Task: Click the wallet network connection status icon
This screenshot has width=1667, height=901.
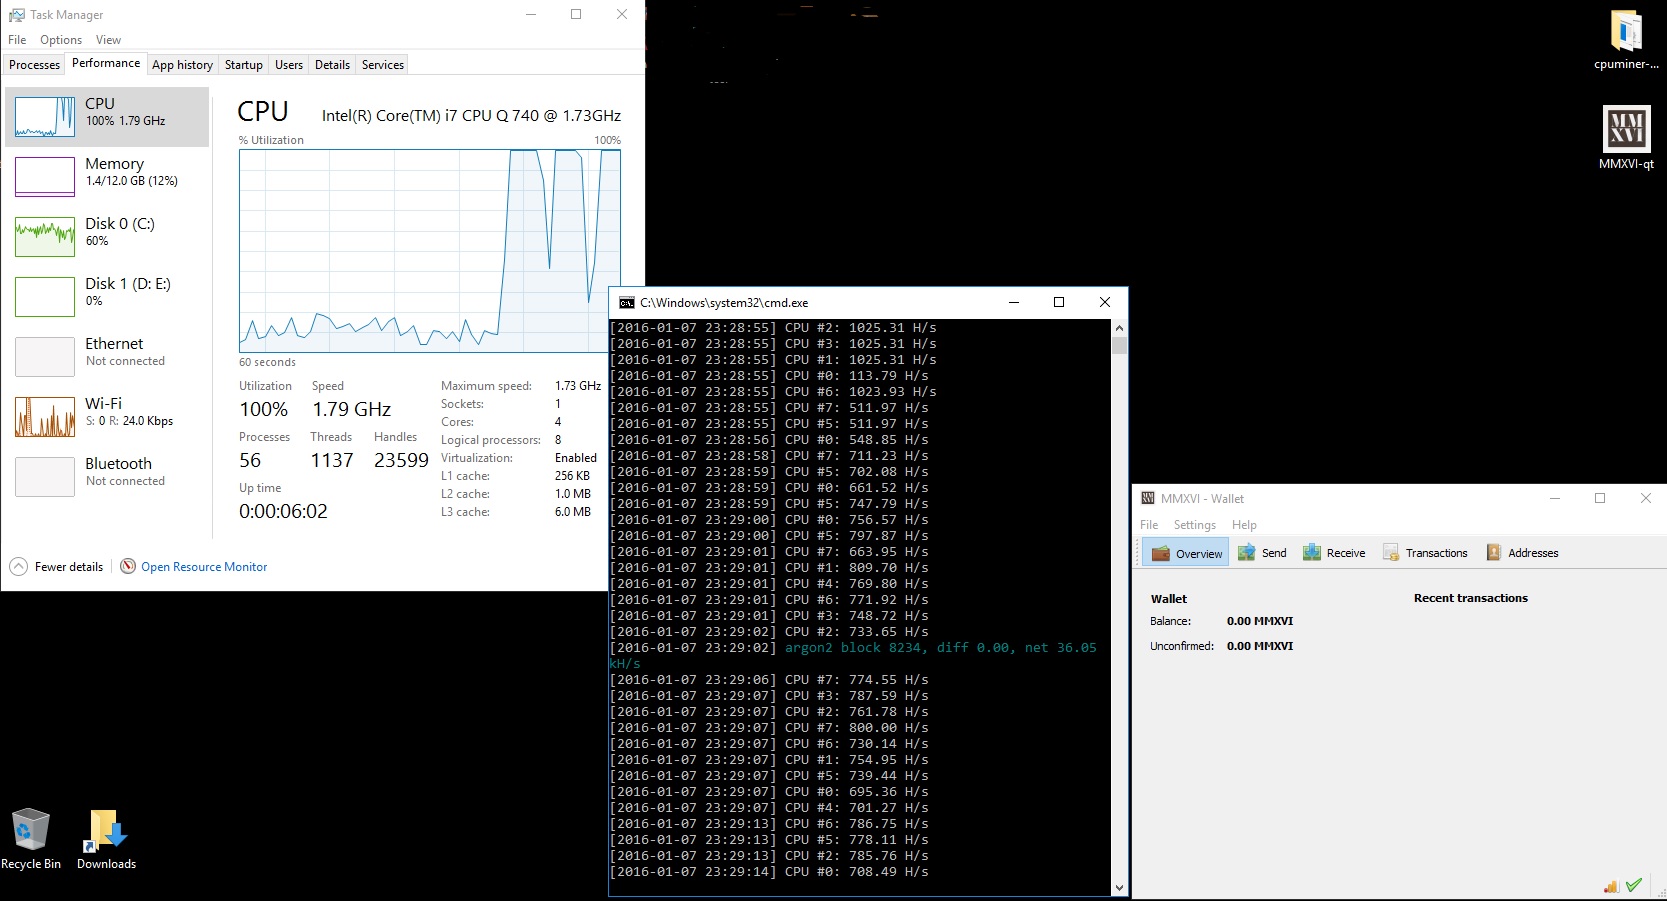Action: point(1611,886)
